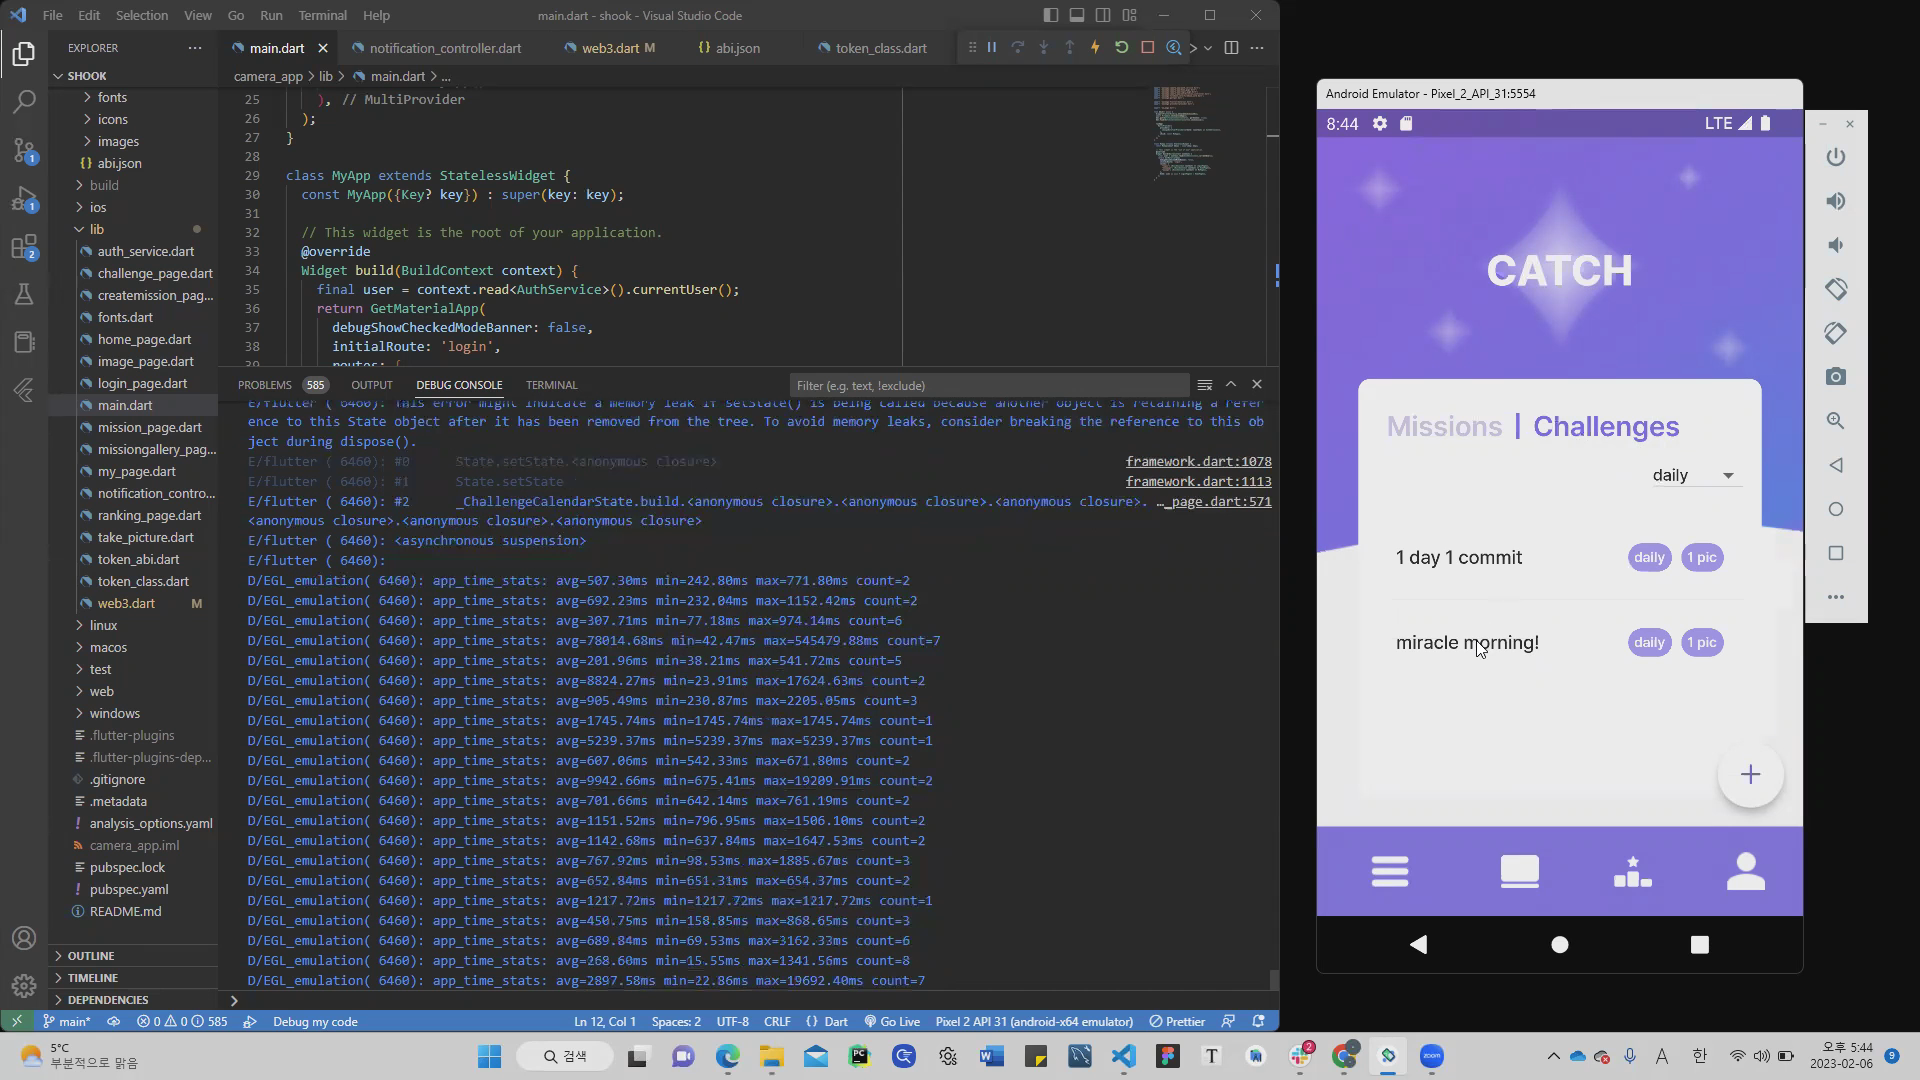
Task: Open profile icon in app bottom navigation
Action: [1746, 871]
